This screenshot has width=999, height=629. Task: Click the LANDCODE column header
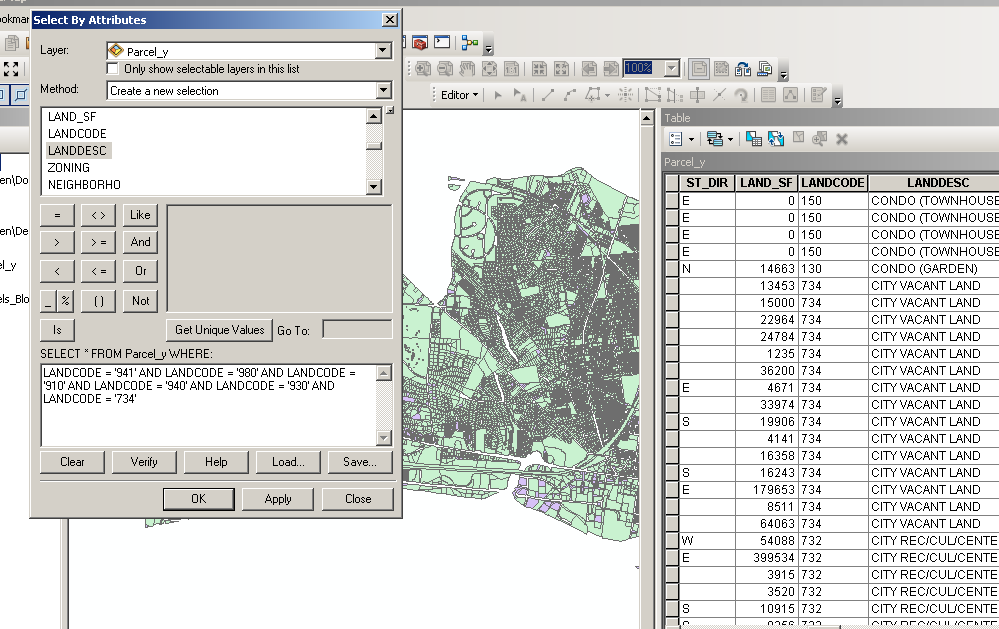[833, 183]
